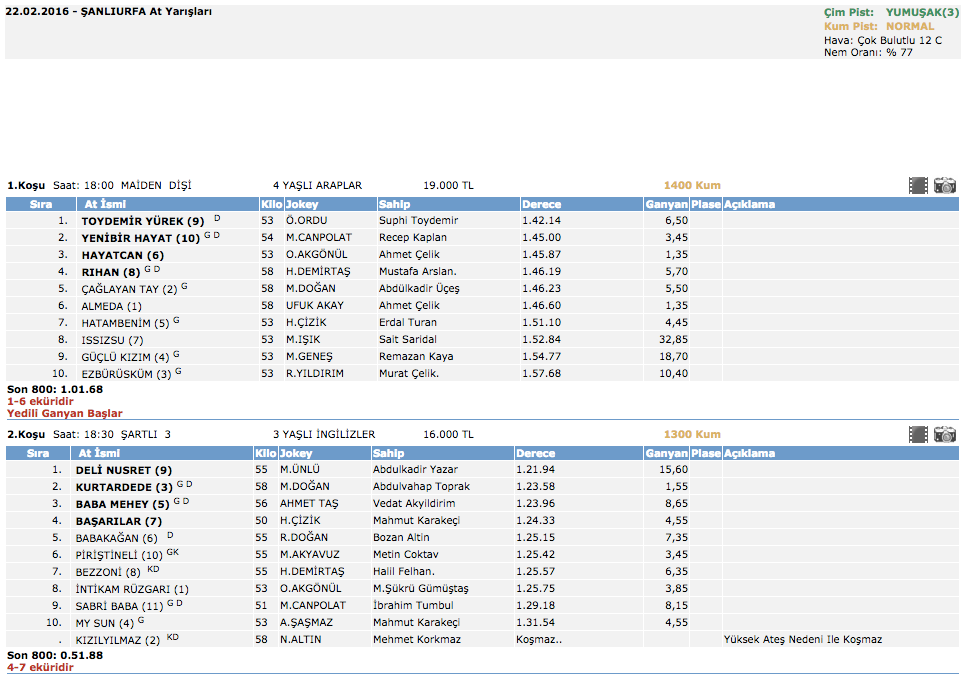Click owner Suphi Toydemir
This screenshot has width=970, height=677.
pyautogui.click(x=418, y=221)
